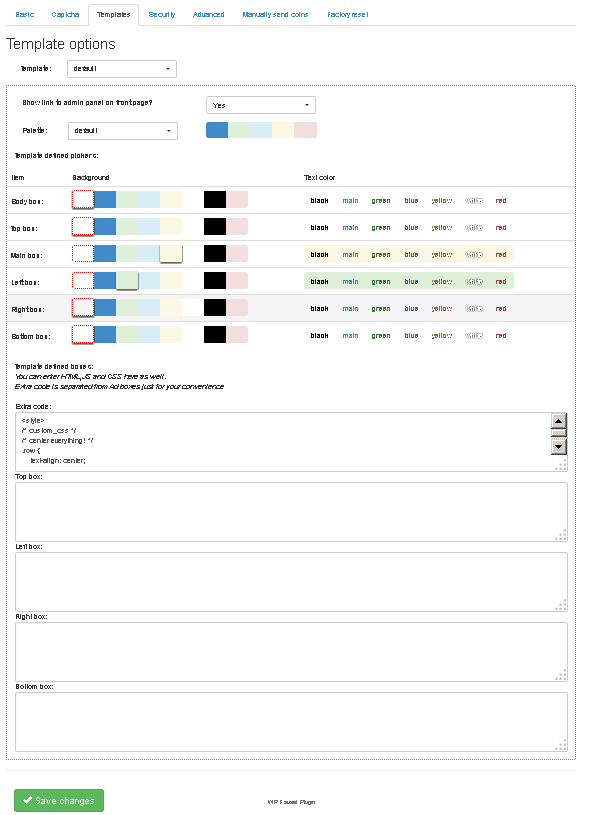
Task: Set Bottom box text color to red
Action: click(501, 336)
